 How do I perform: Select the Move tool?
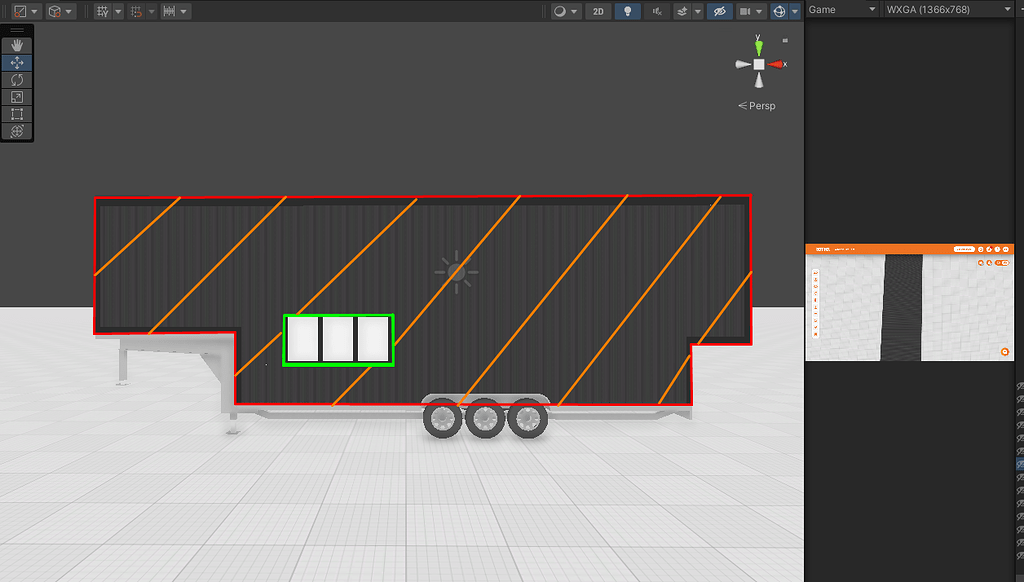[16, 62]
